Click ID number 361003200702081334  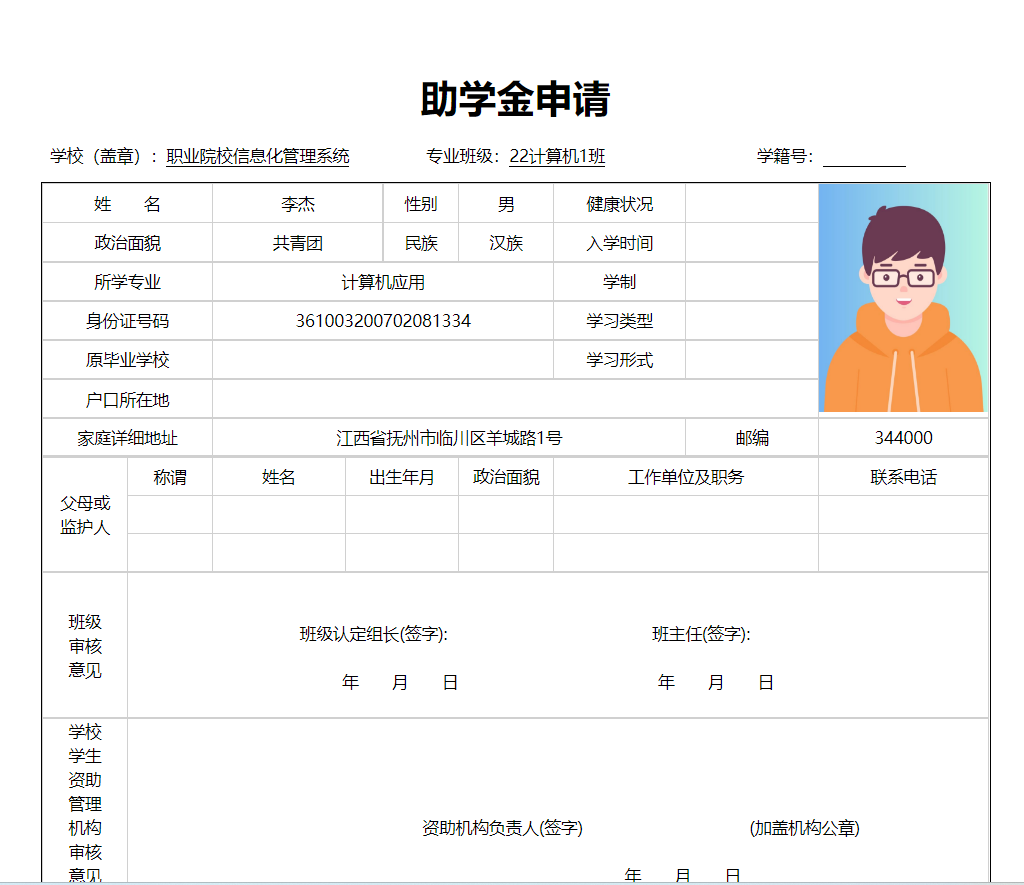[383, 321]
